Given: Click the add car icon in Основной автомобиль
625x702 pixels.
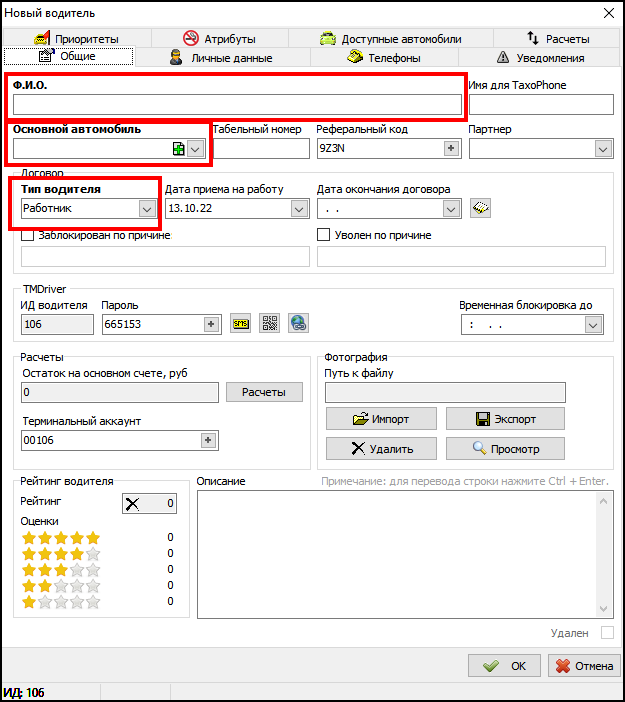Looking at the screenshot, I should click(x=178, y=148).
